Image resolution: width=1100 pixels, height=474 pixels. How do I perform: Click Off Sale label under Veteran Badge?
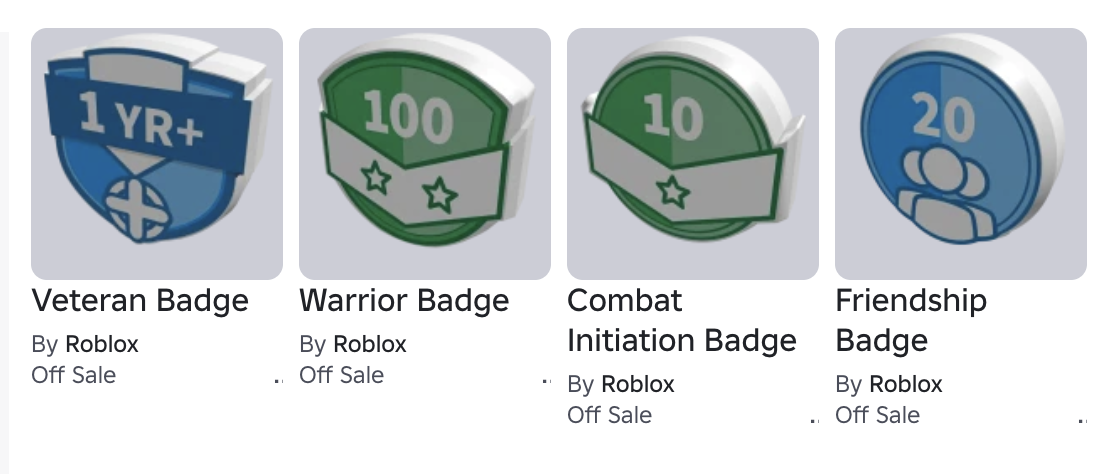tap(74, 375)
